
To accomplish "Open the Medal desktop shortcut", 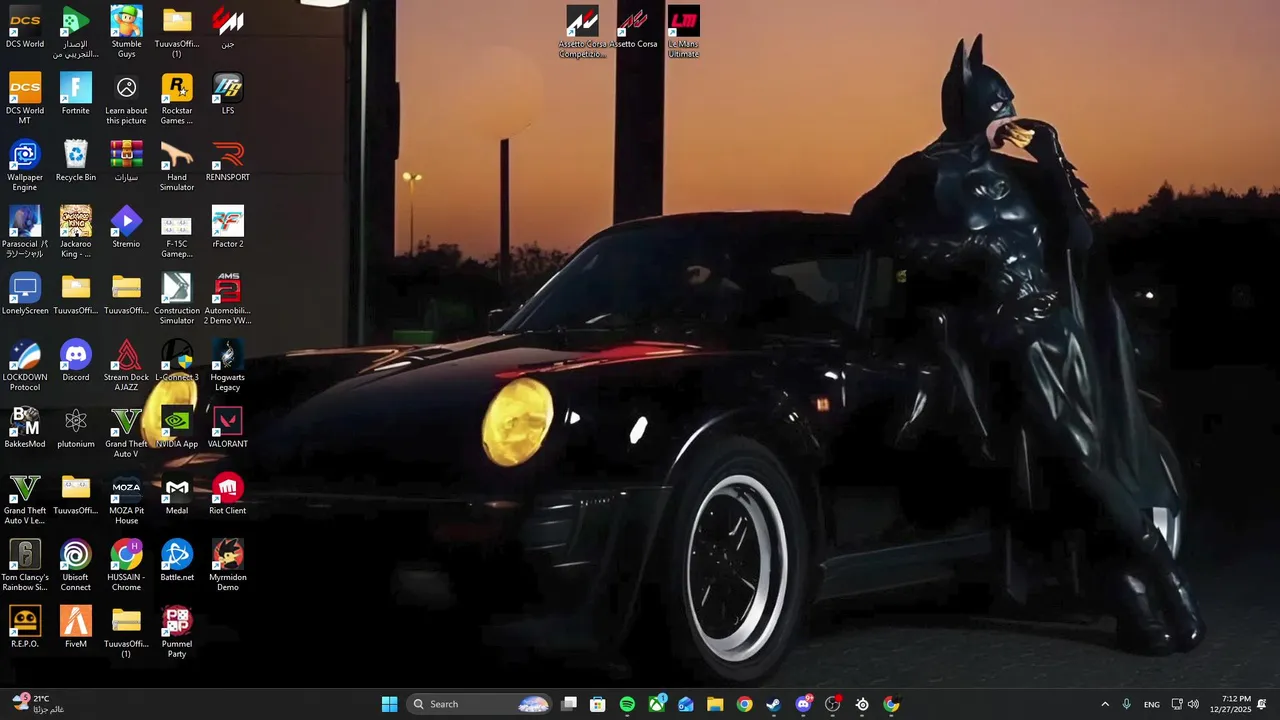I will [177, 494].
